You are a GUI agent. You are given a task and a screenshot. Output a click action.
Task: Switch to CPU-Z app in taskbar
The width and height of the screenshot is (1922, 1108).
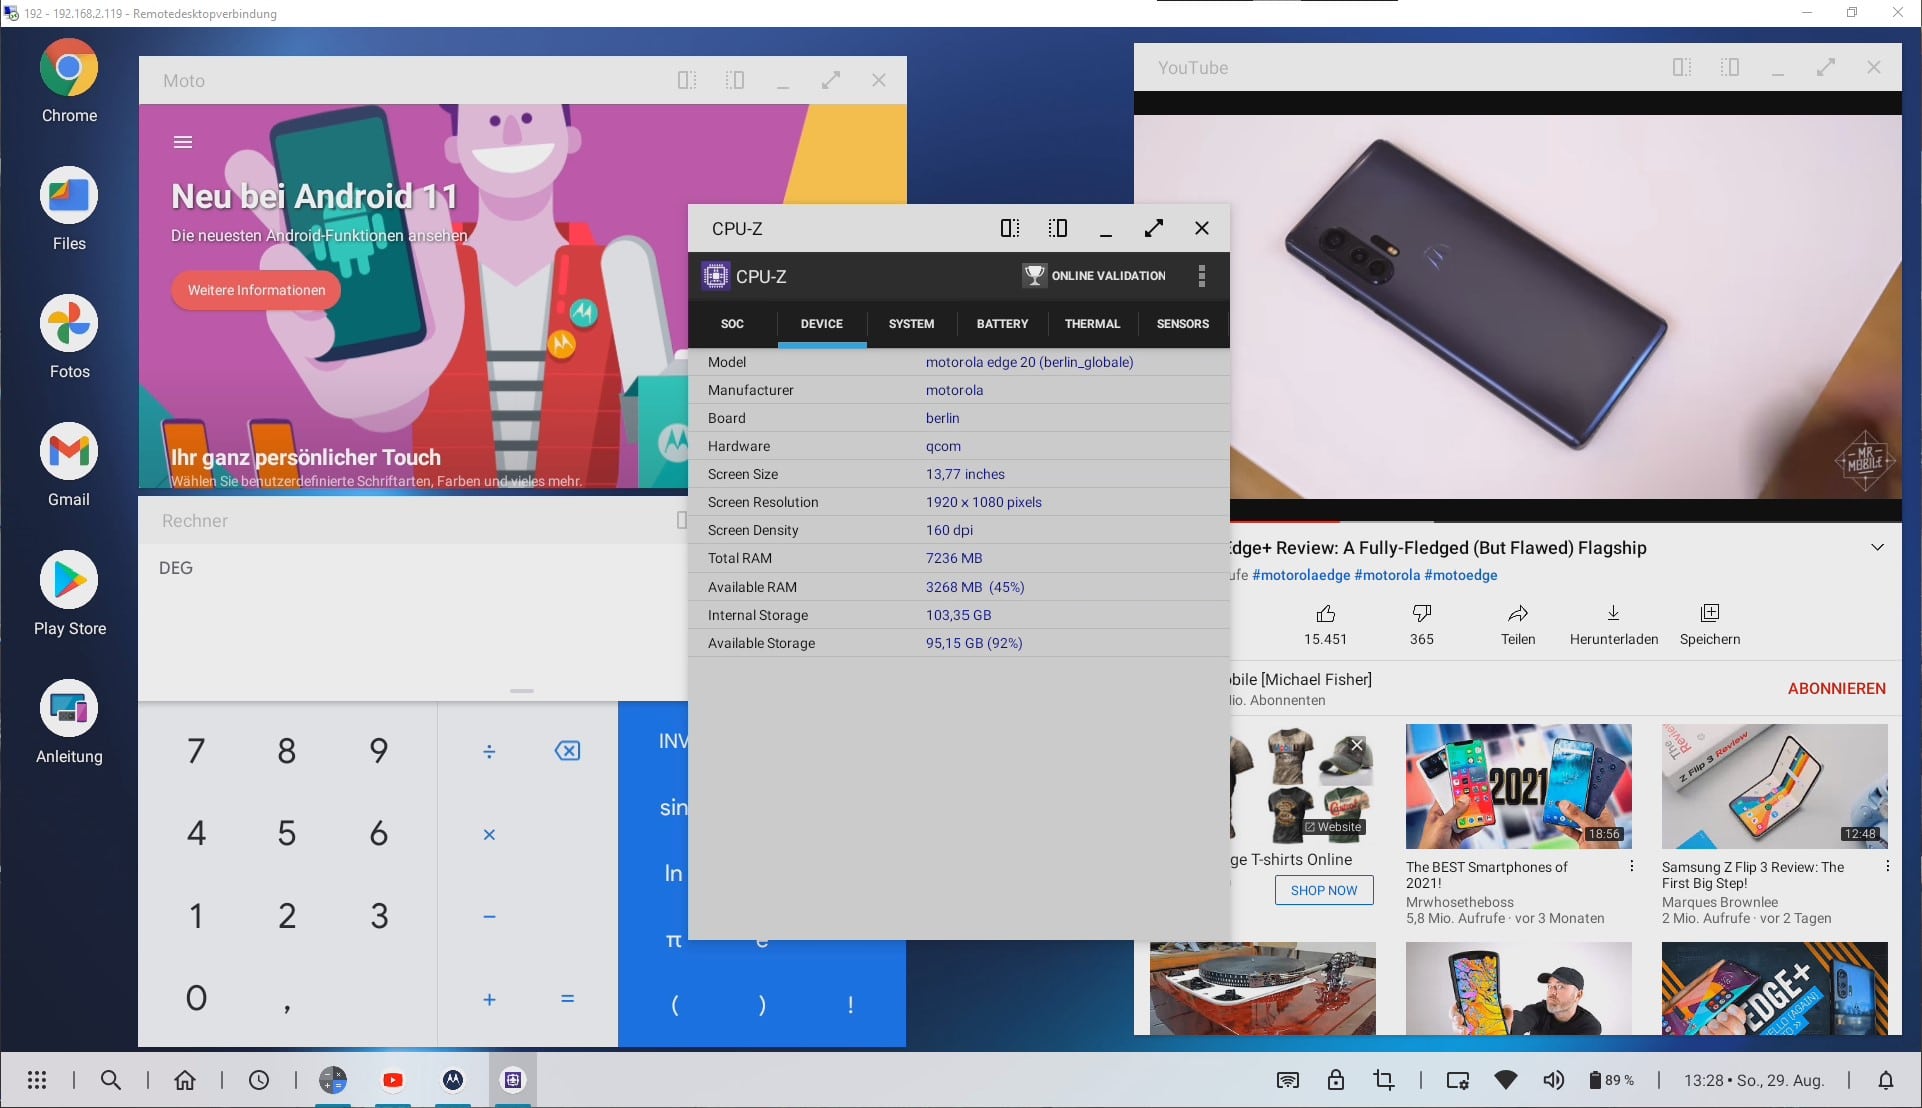pyautogui.click(x=513, y=1080)
